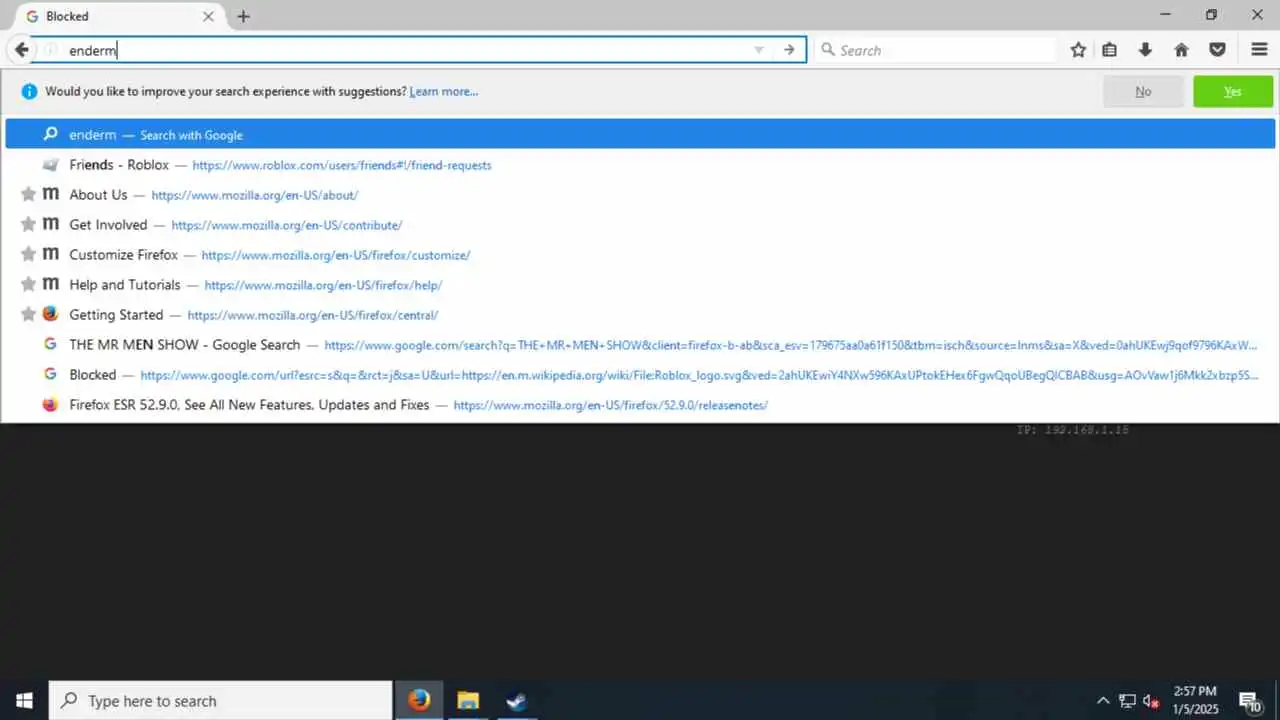Click the Pocket toolbar icon
This screenshot has width=1280, height=720.
tap(1217, 50)
